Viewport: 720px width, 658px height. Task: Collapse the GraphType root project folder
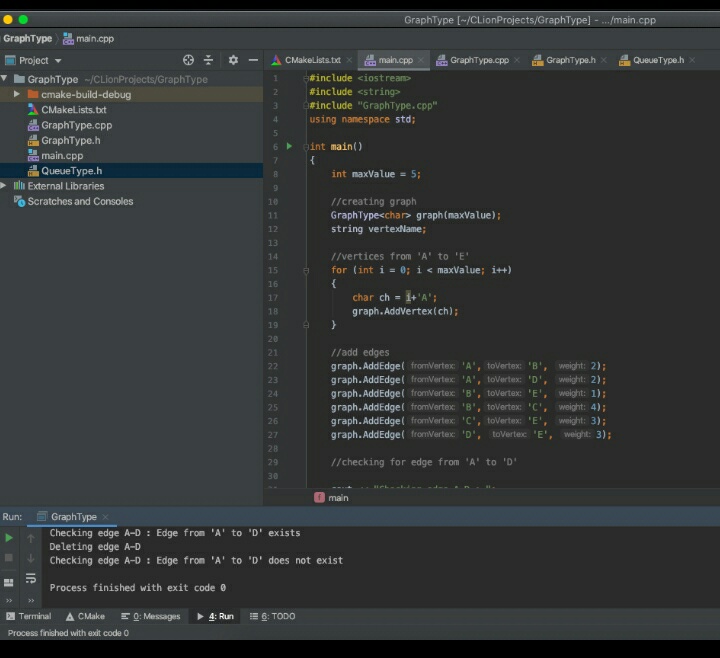(x=5, y=79)
